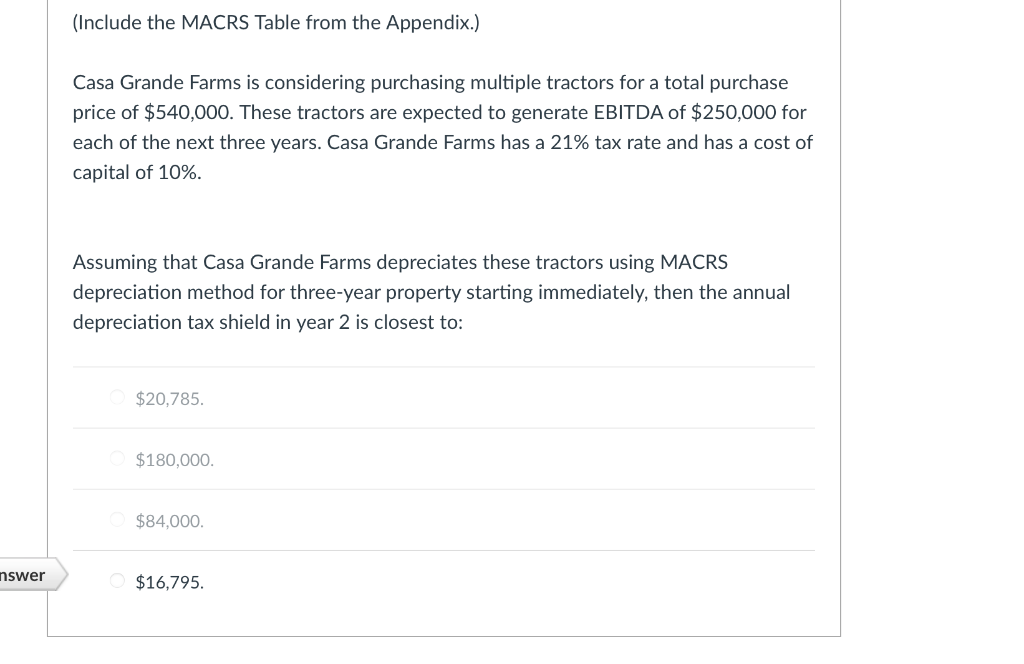
Task: Click the Answer flag on the left edge
Action: tap(25, 575)
